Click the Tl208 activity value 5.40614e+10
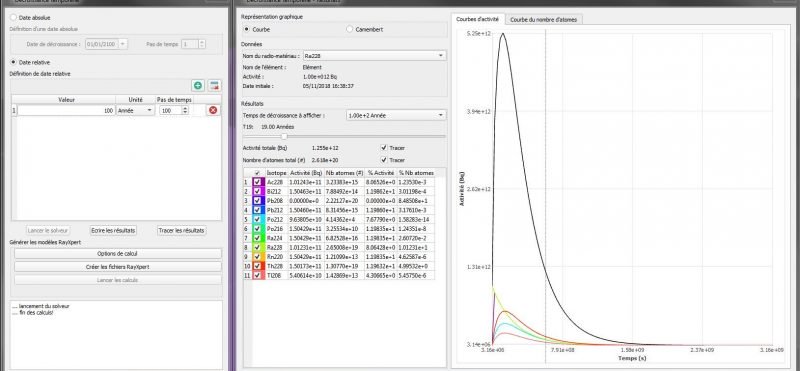Viewport: 800px width, 371px height. 306,276
